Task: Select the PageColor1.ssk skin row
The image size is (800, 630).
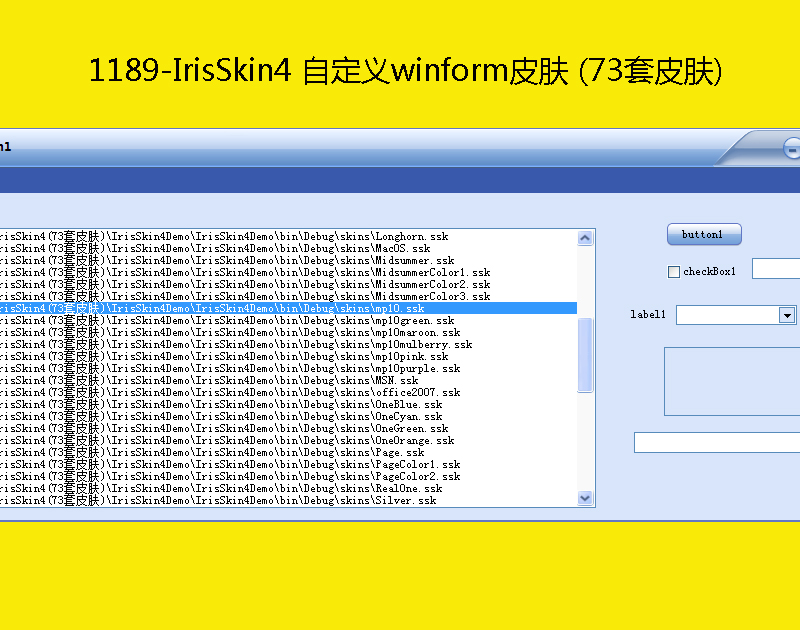Action: pyautogui.click(x=288, y=464)
